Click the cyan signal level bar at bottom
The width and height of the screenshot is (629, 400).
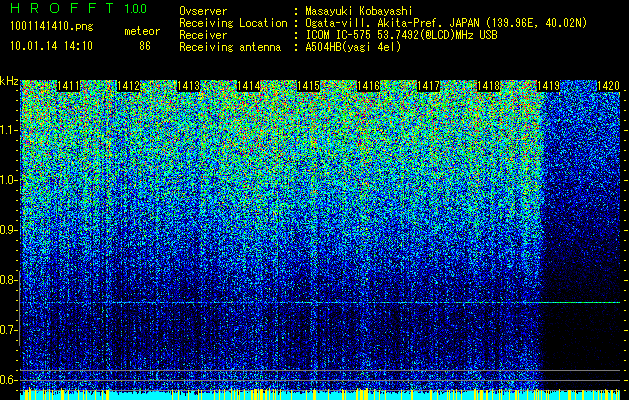click(320, 395)
